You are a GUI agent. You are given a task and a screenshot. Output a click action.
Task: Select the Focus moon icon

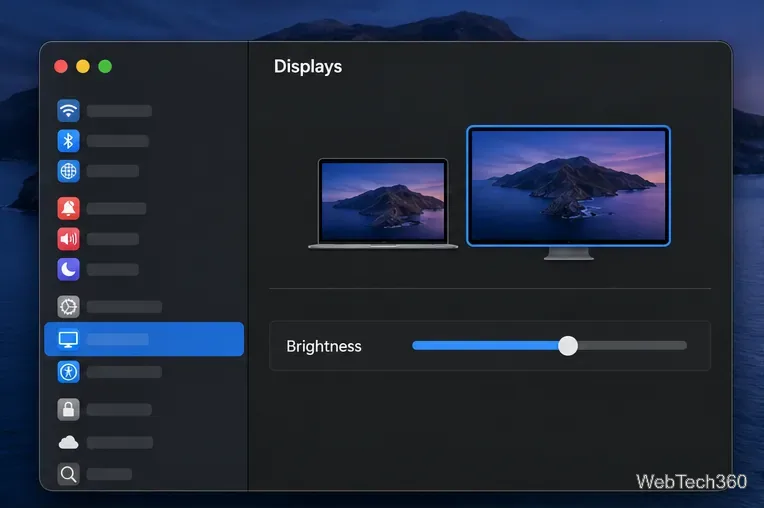click(68, 269)
